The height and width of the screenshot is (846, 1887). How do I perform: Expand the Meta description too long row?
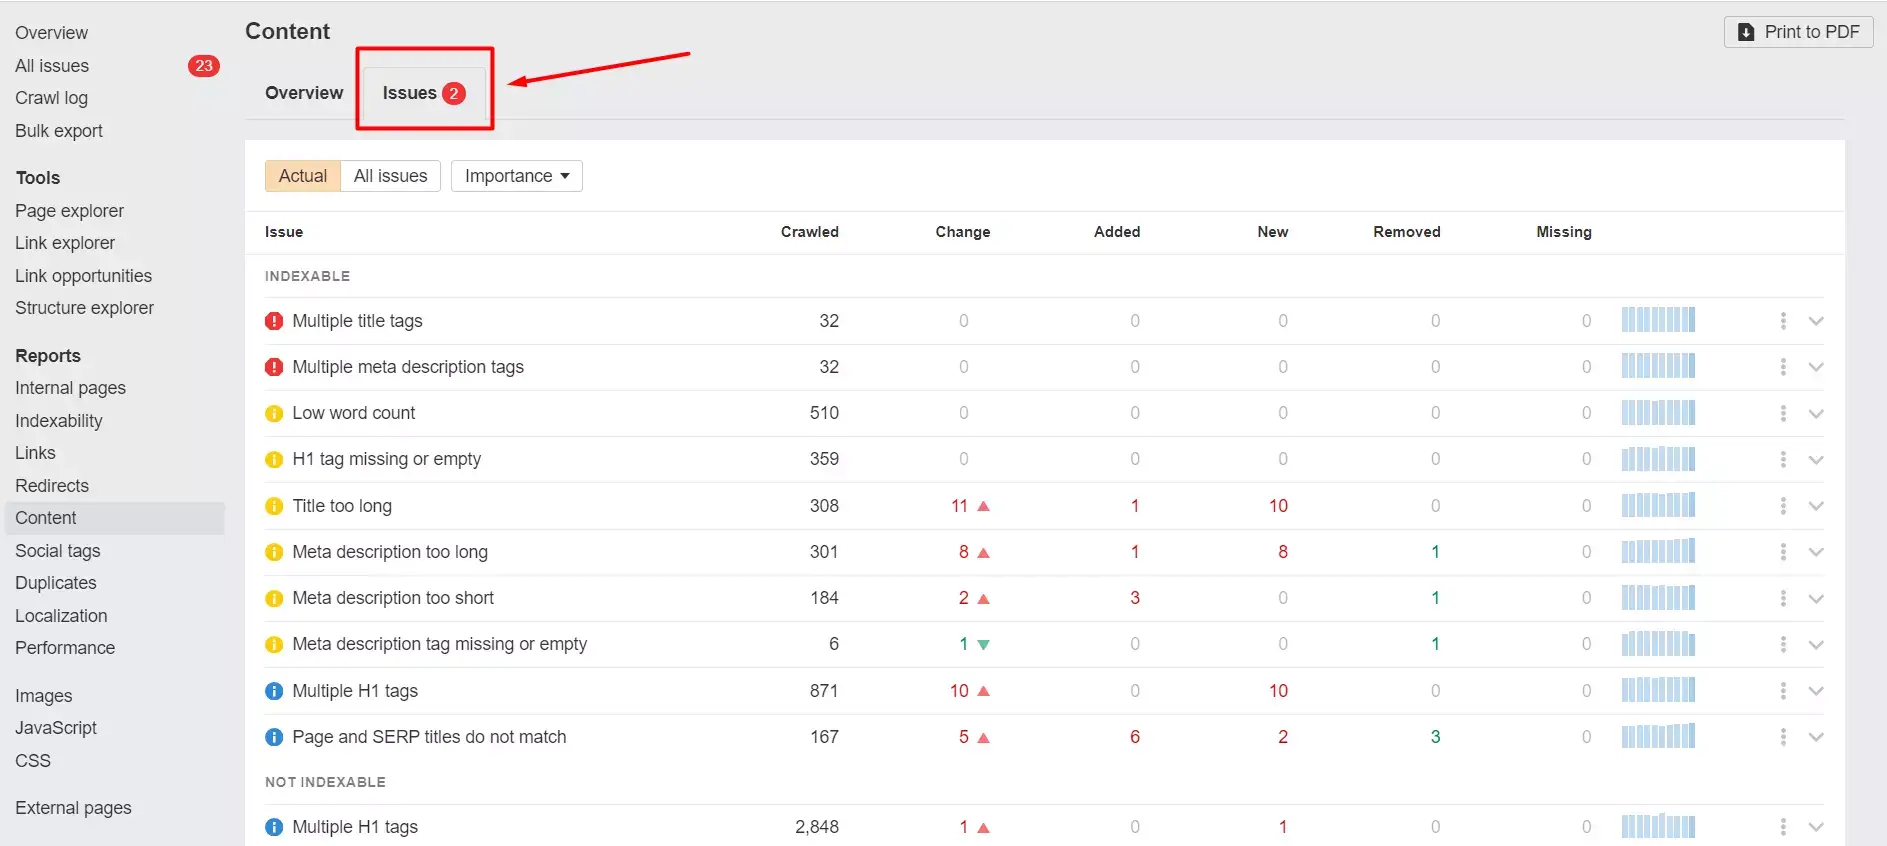pyautogui.click(x=1816, y=552)
